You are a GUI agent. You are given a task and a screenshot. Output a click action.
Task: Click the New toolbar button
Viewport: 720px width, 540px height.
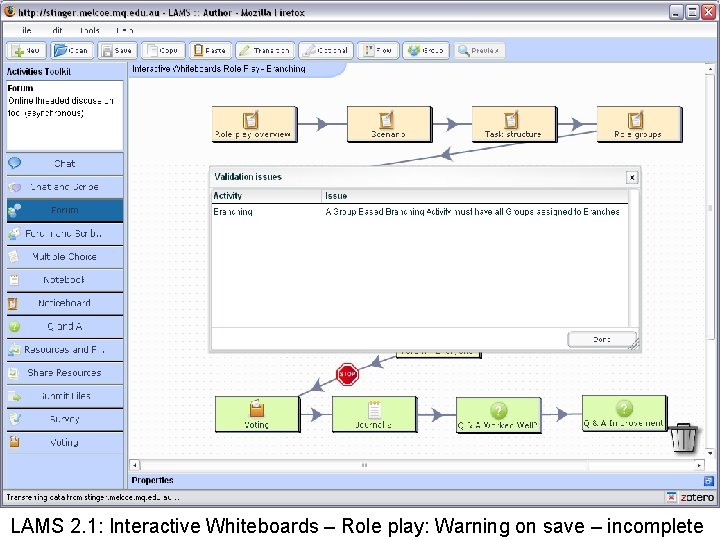[x=27, y=51]
